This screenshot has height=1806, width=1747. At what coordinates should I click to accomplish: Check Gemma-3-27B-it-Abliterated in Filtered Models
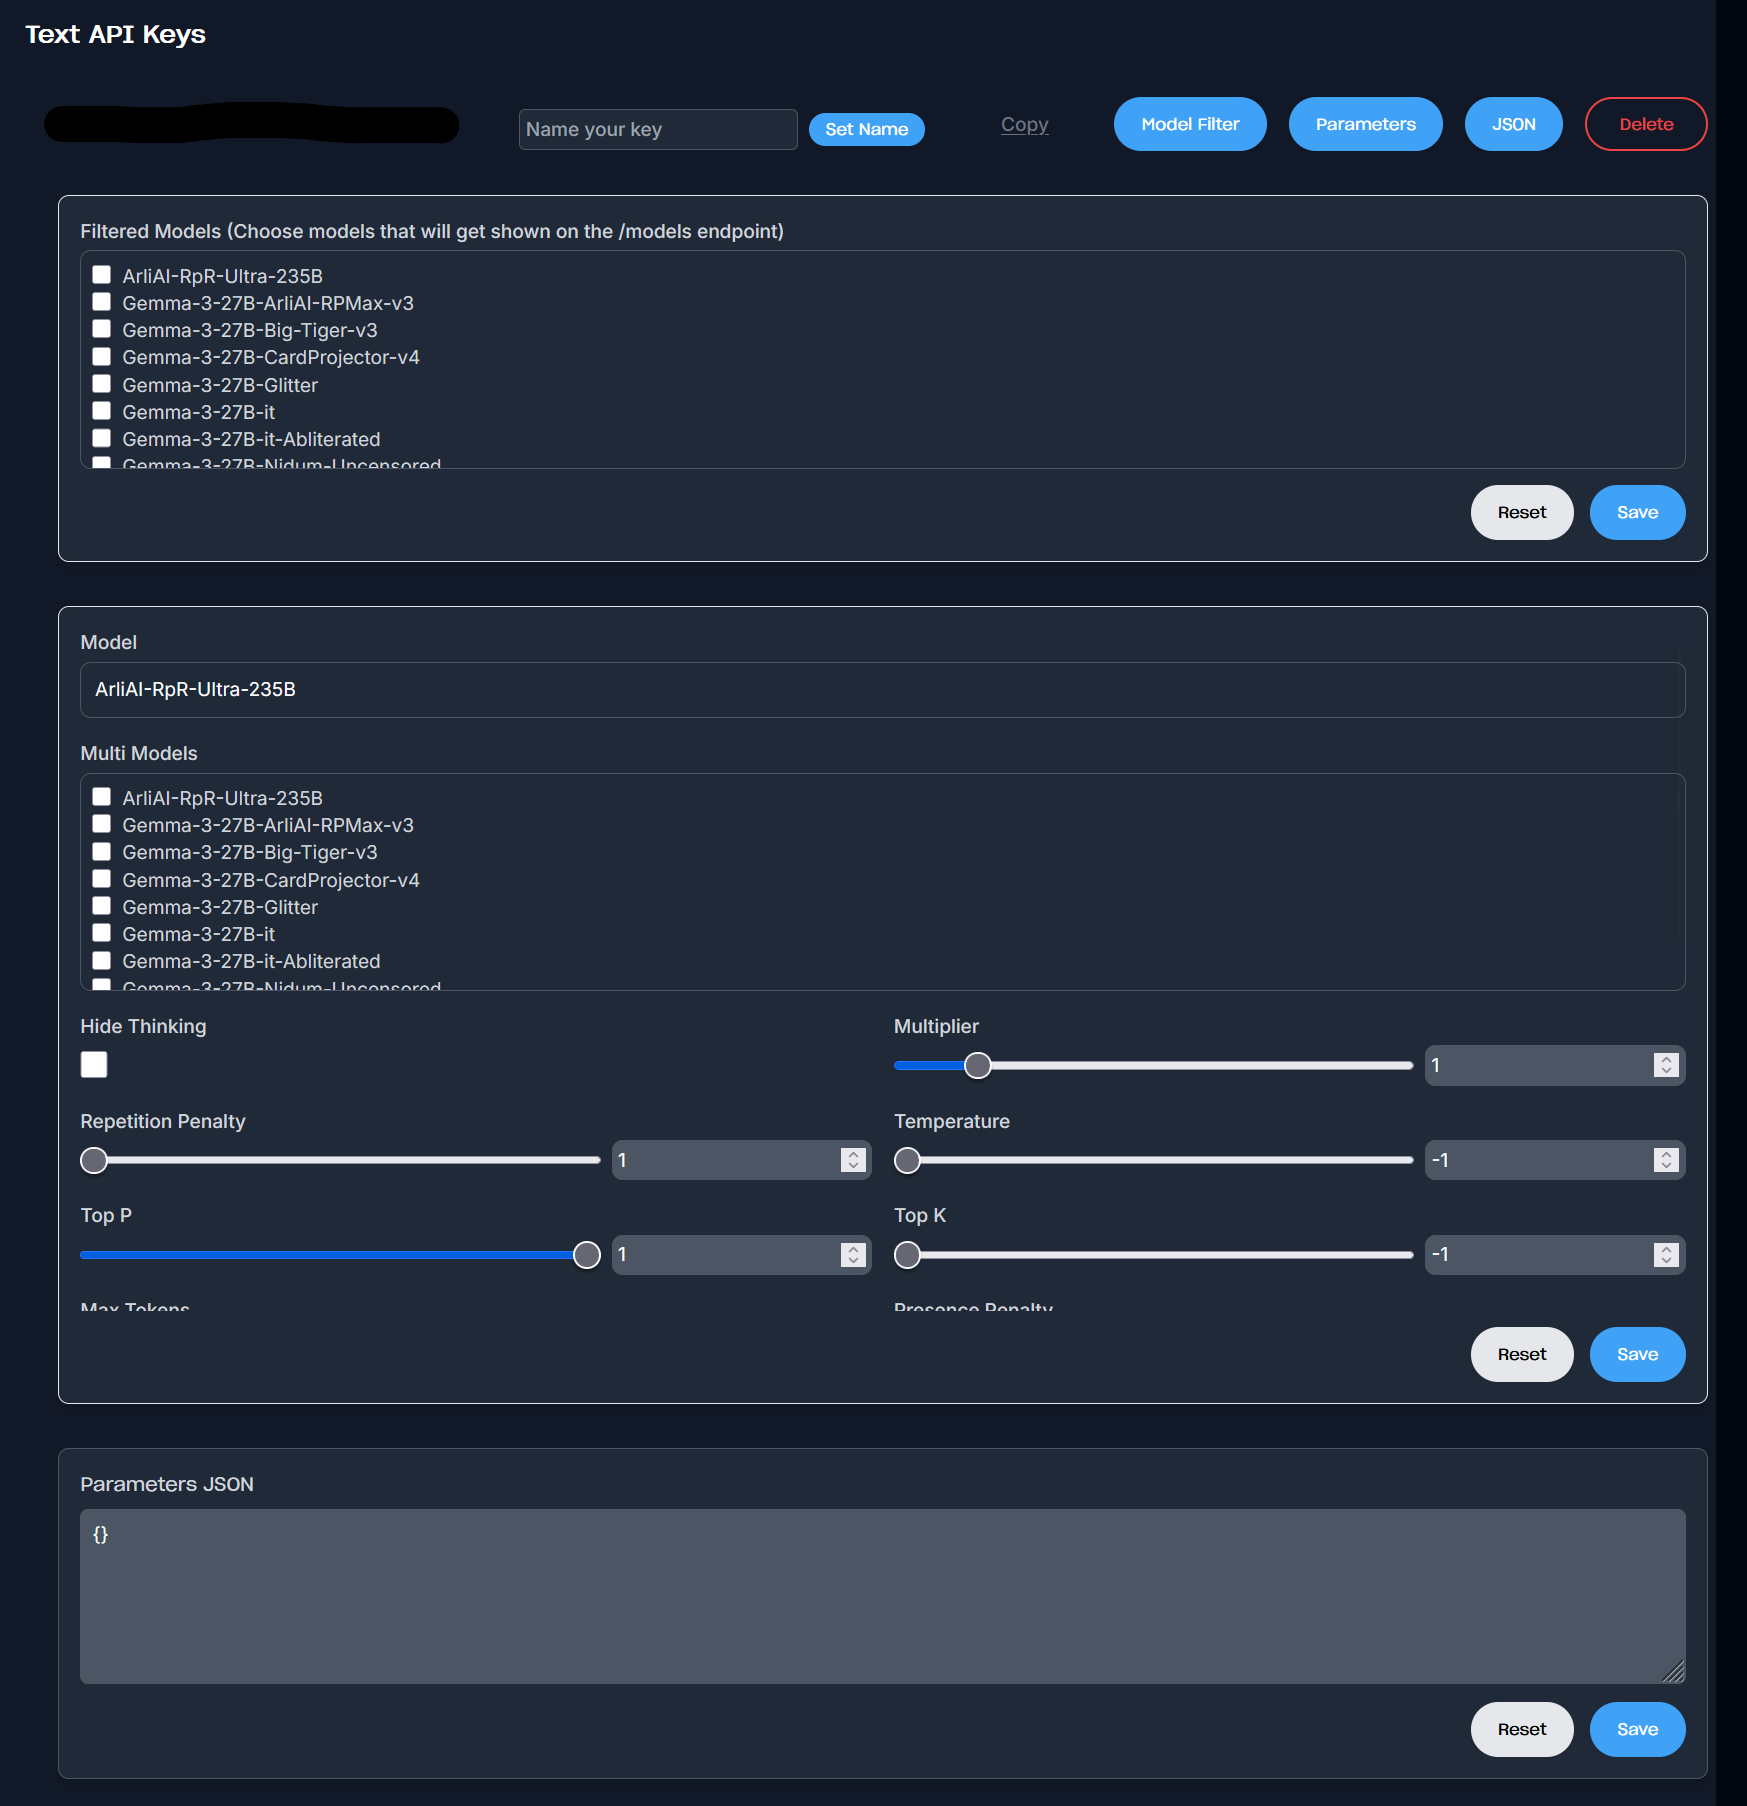102,437
